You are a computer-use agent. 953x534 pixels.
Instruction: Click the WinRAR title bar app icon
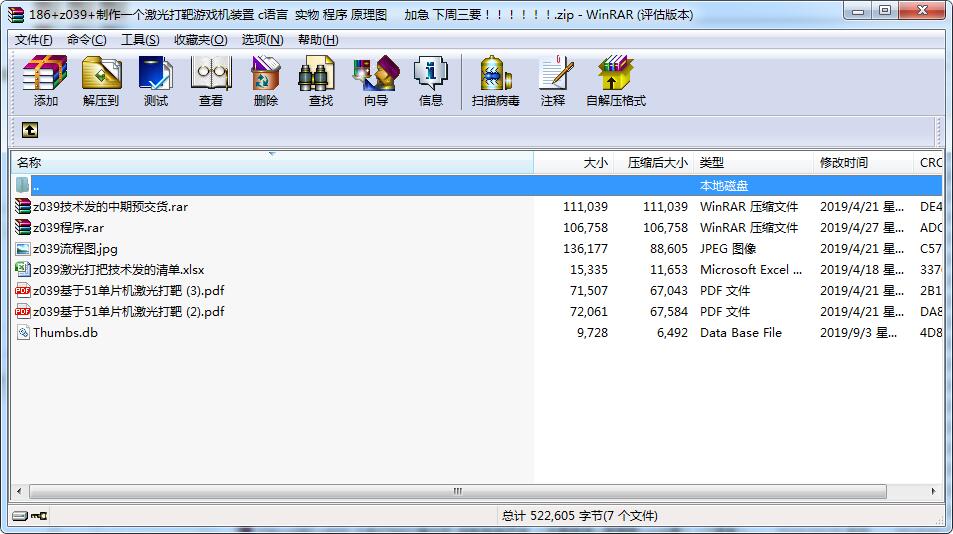[x=15, y=14]
